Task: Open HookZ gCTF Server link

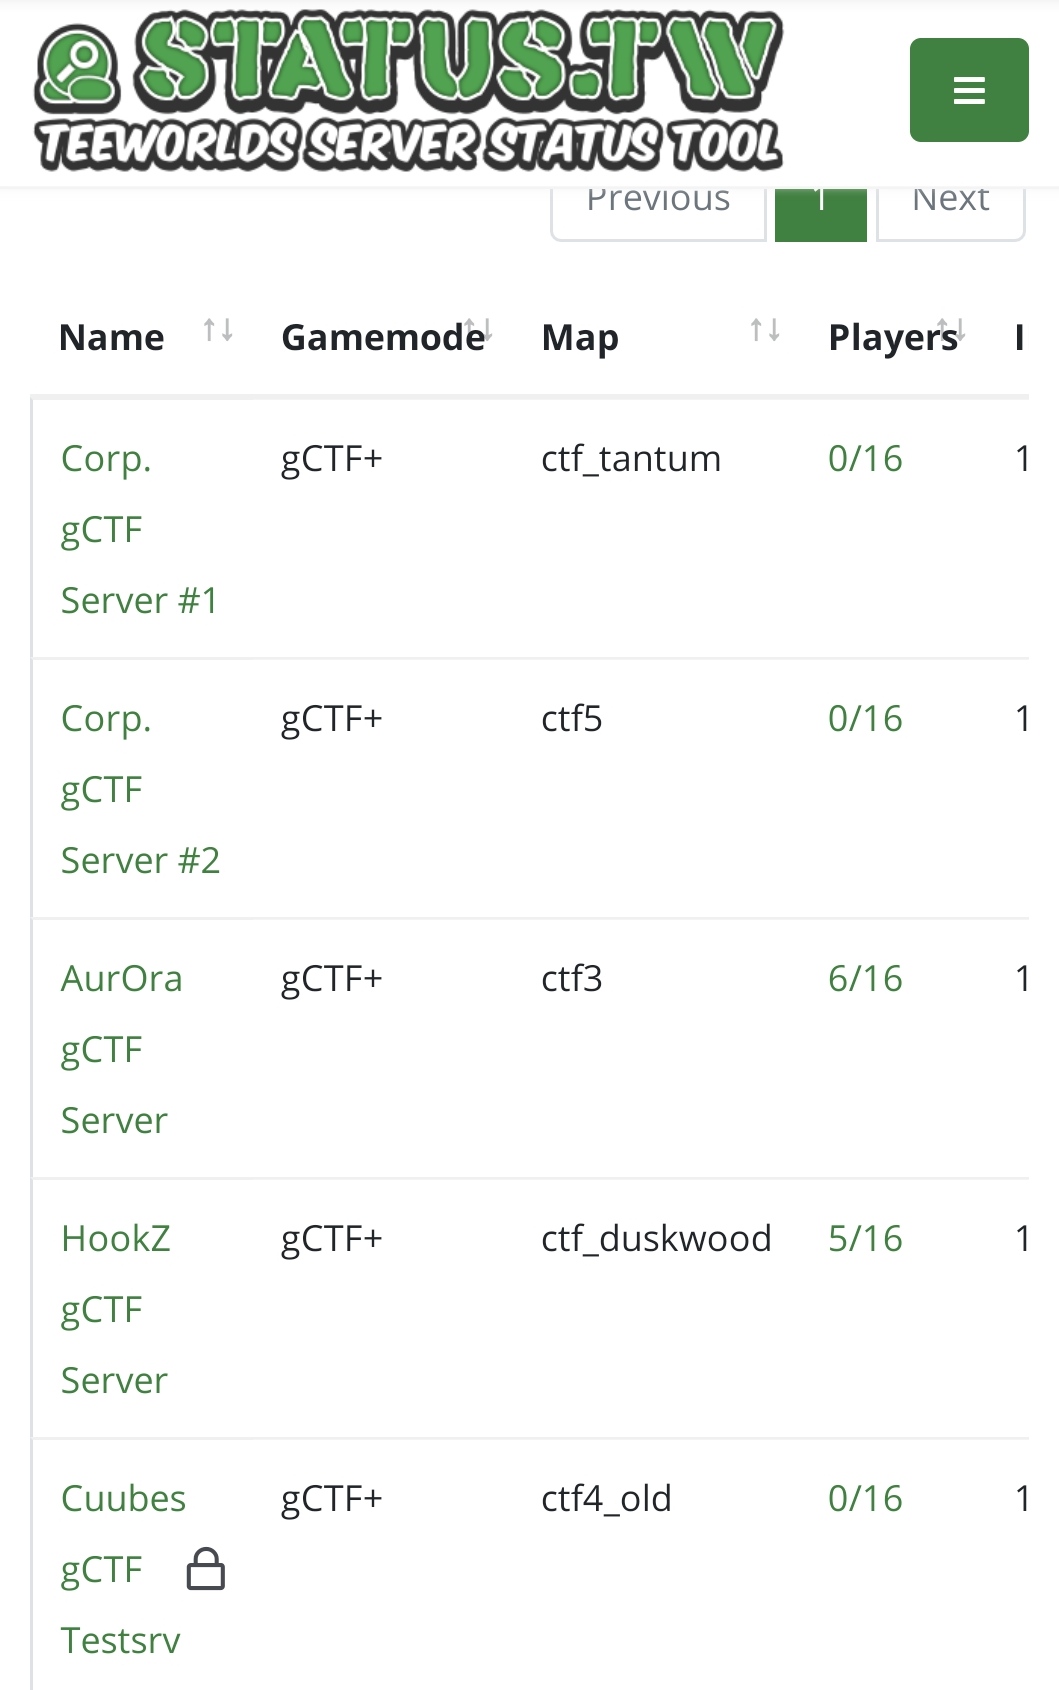Action: tap(115, 1309)
